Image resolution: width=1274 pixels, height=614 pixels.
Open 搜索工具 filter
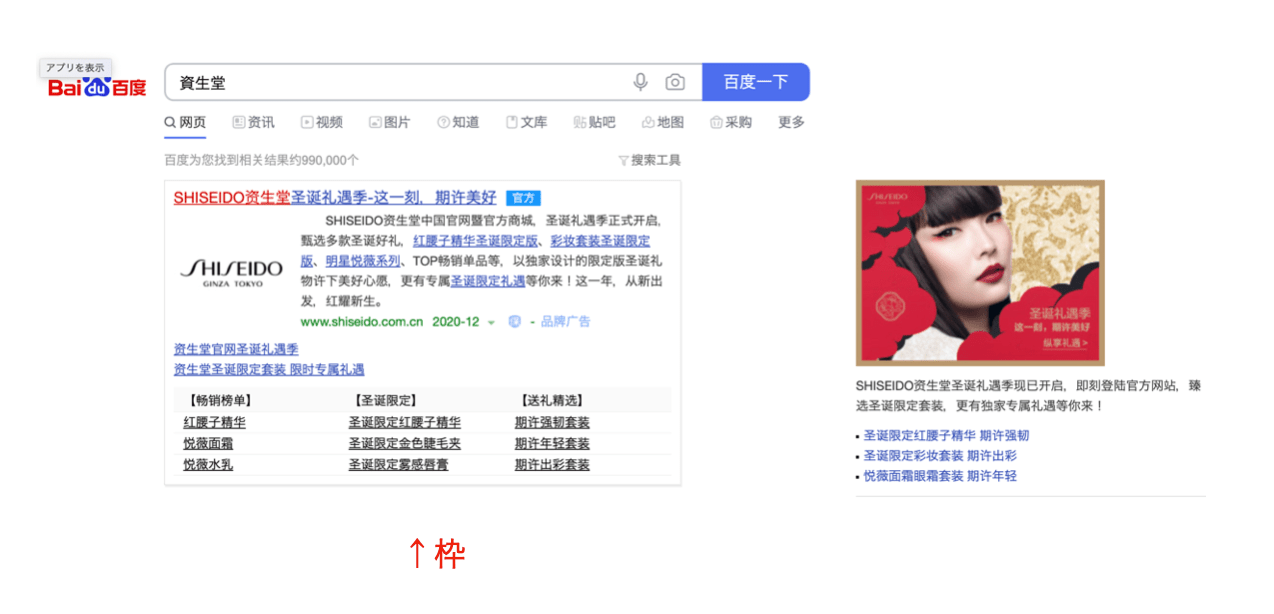coord(649,160)
